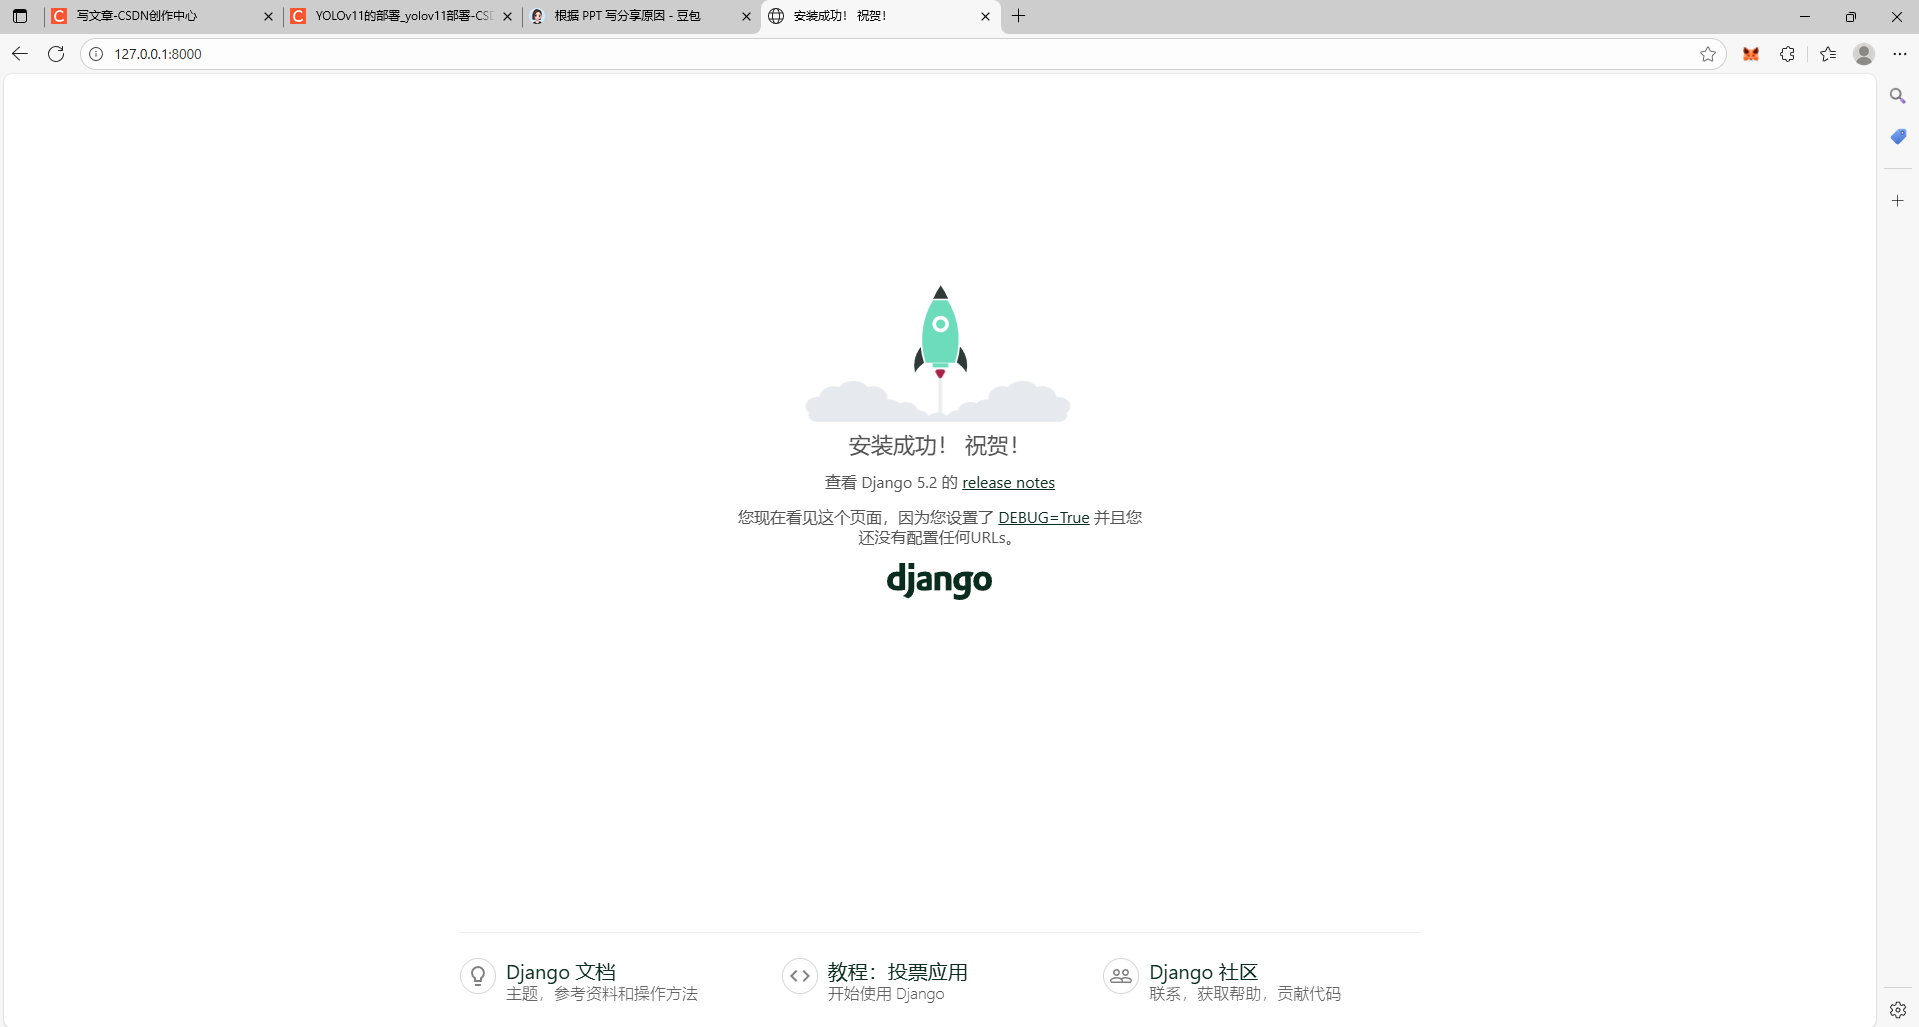Open the Favorites list icon

pyautogui.click(x=1828, y=54)
